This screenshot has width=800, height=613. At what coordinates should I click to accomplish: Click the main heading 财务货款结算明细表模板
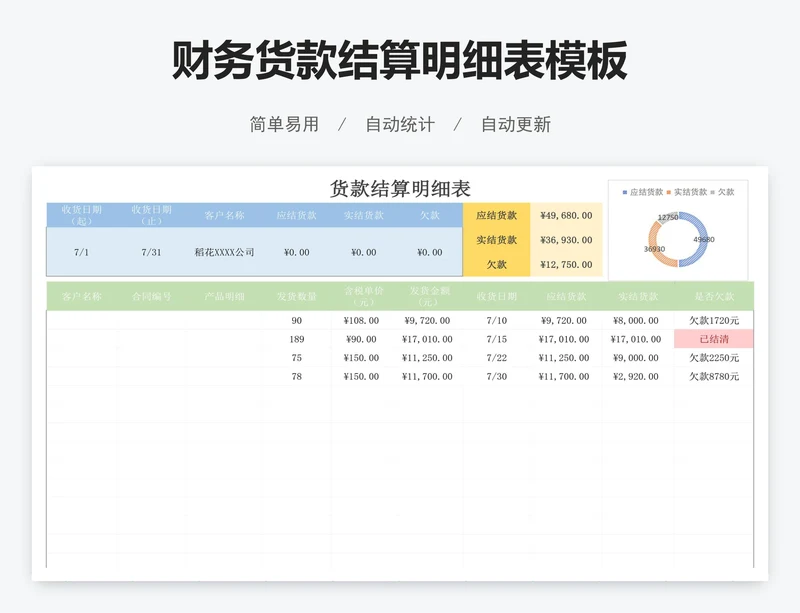click(399, 61)
